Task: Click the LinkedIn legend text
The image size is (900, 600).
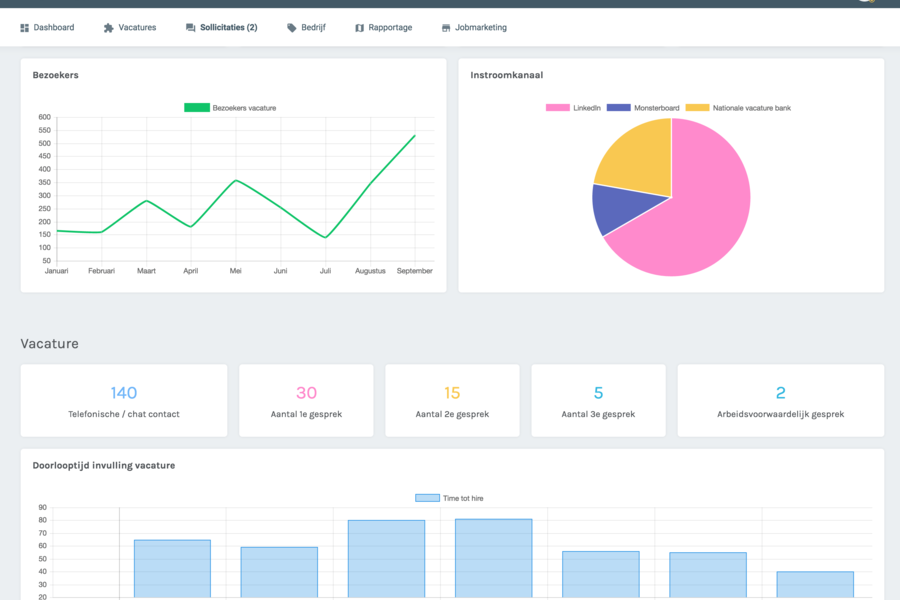Action: coord(587,108)
